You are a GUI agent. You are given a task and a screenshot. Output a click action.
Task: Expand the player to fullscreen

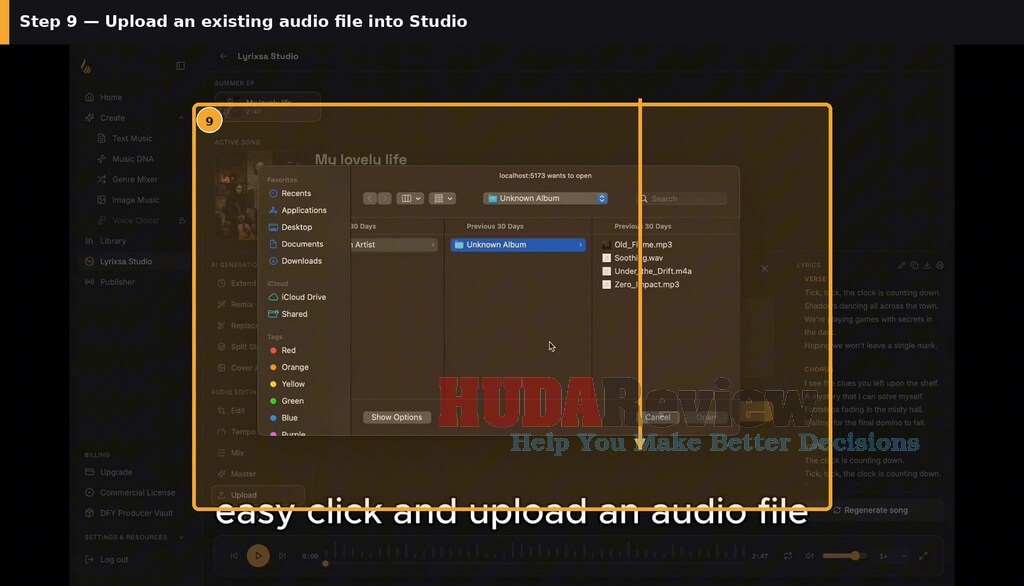(x=923, y=556)
